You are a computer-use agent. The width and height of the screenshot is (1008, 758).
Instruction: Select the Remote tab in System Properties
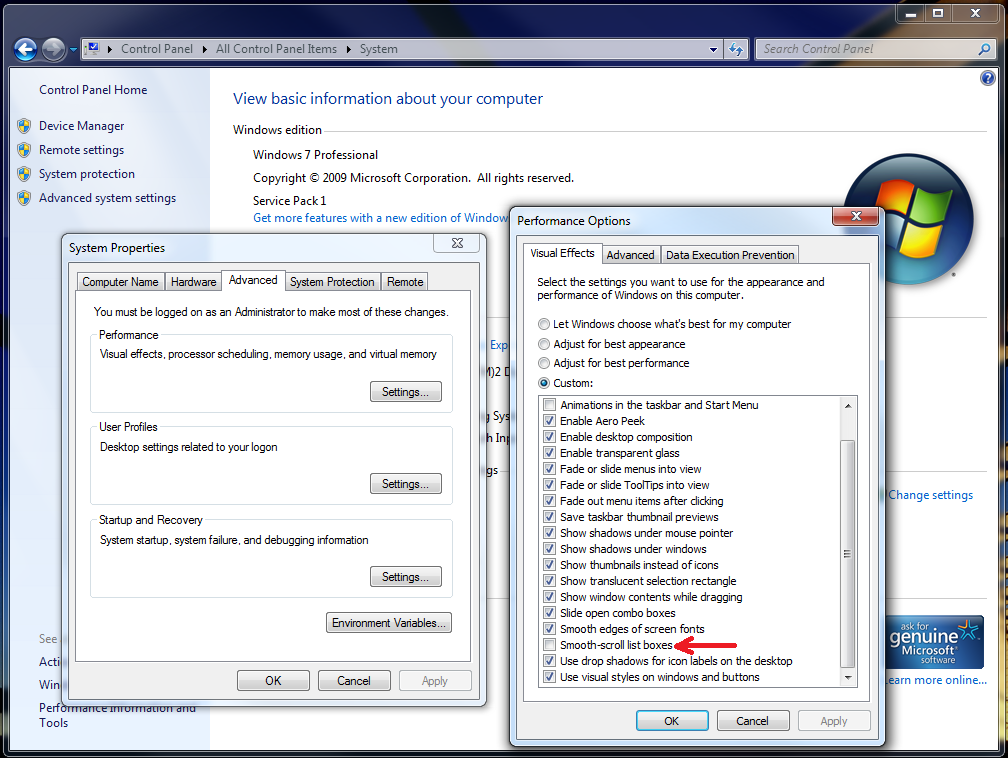pos(405,282)
